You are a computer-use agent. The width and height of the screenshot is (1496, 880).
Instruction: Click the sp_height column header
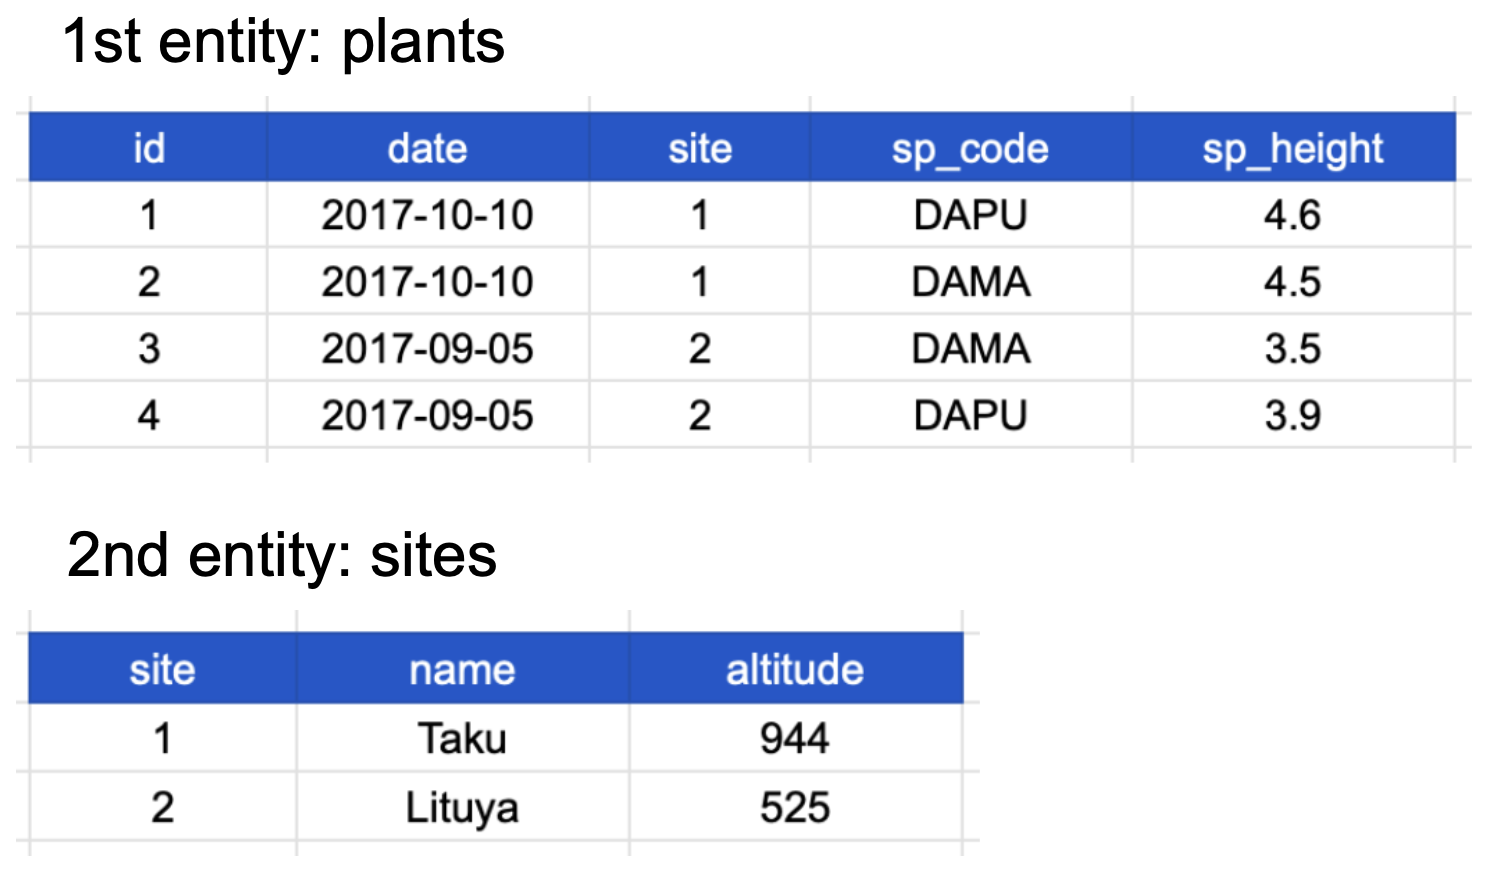pos(1292,149)
